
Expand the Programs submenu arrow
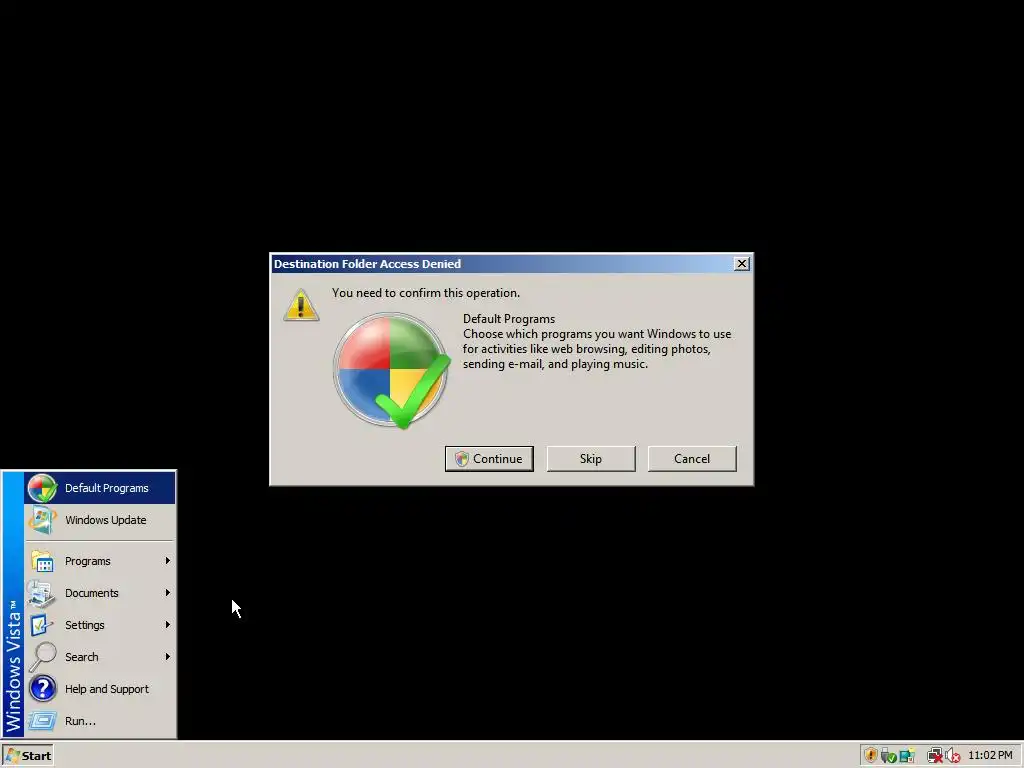168,561
